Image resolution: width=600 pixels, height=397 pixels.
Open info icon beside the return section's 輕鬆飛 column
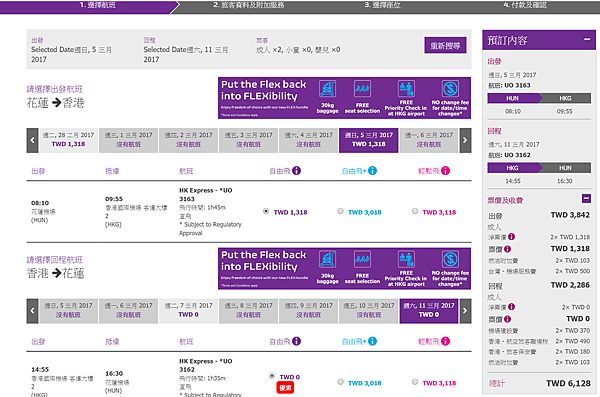[445, 341]
